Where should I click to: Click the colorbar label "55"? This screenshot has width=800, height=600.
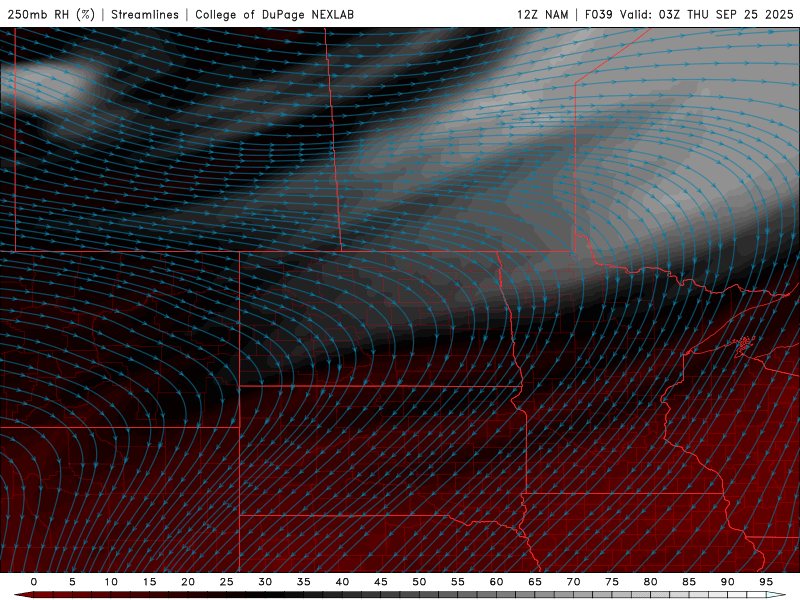[x=458, y=582]
